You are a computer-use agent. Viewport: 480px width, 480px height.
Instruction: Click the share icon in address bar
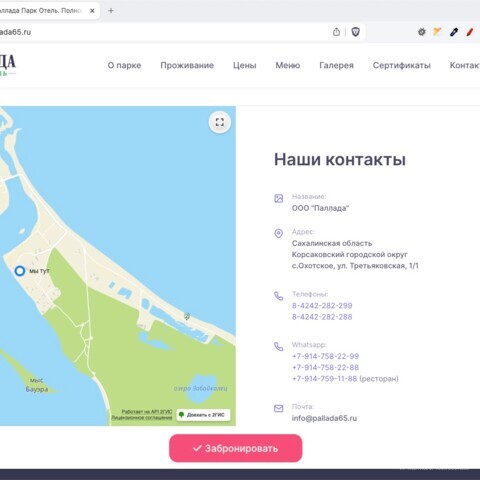tap(336, 32)
